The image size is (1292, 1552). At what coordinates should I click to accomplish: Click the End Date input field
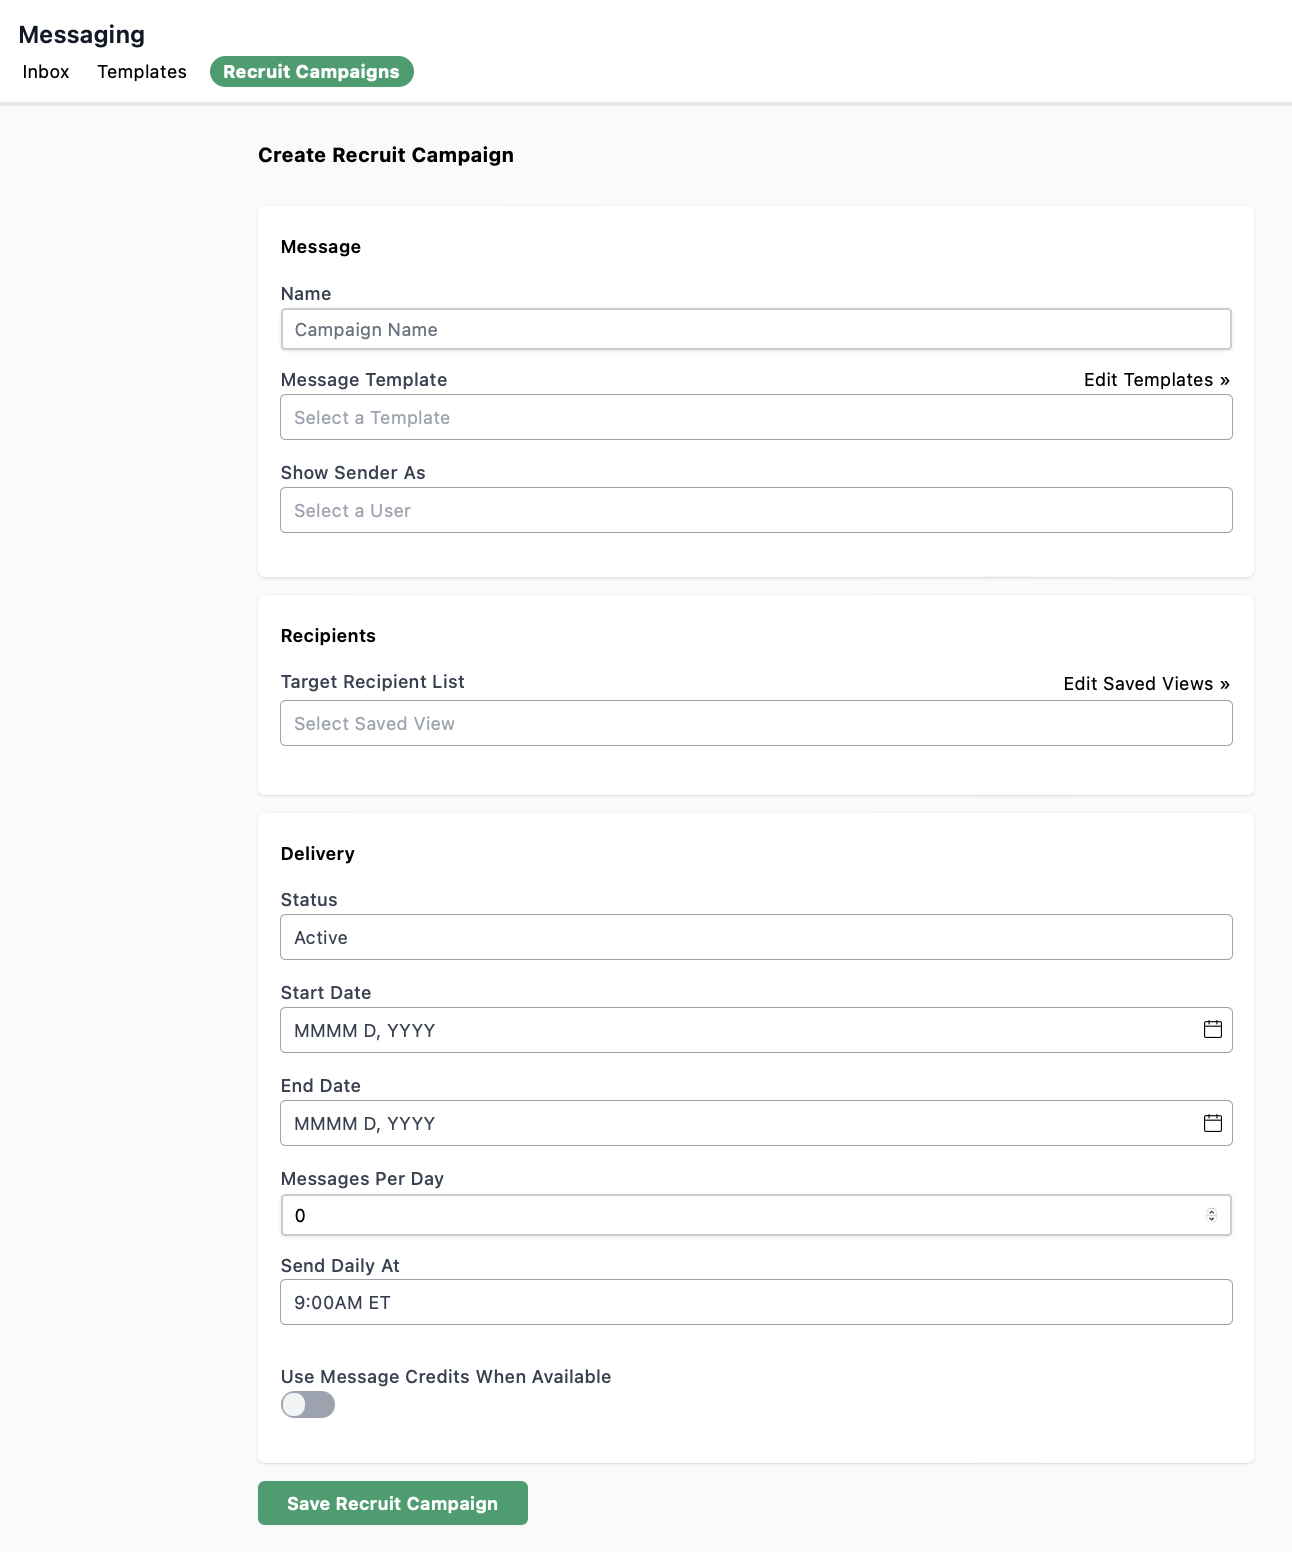[756, 1123]
